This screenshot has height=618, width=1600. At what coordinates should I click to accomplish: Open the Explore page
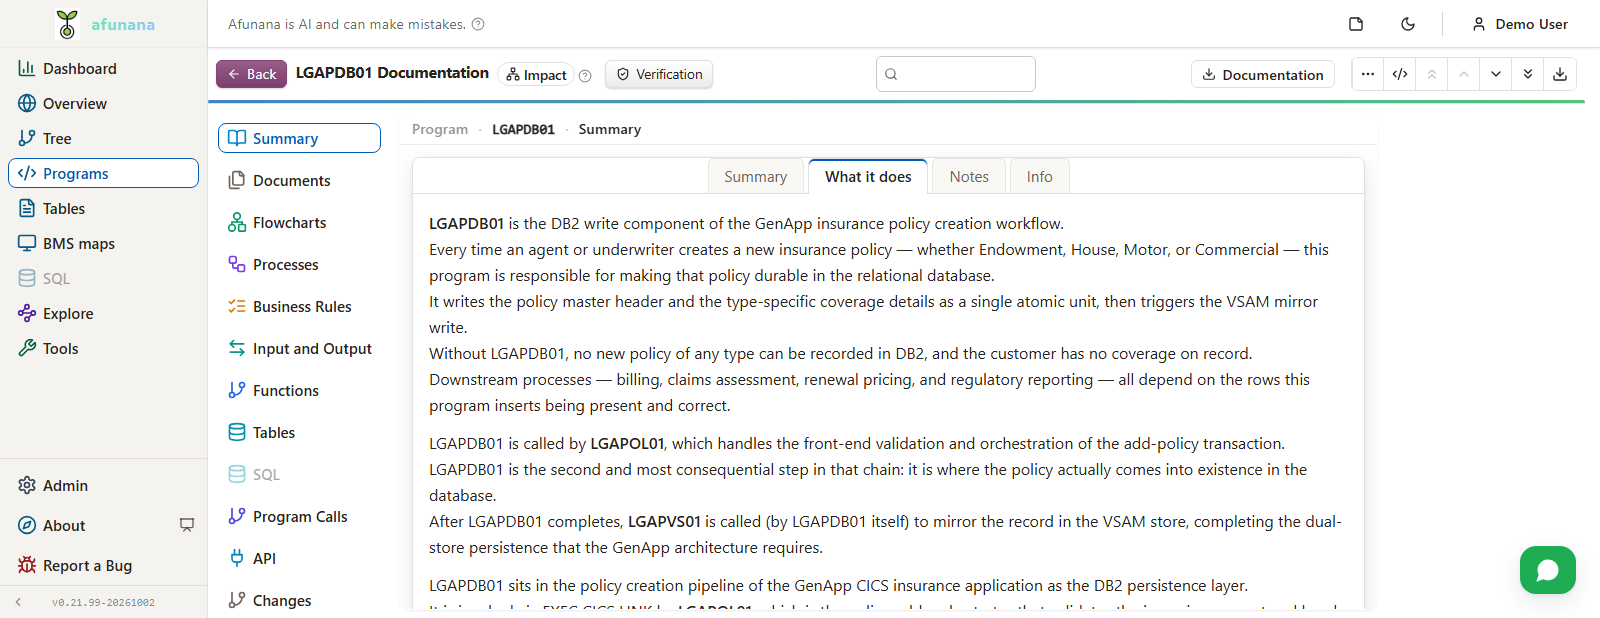coord(103,313)
